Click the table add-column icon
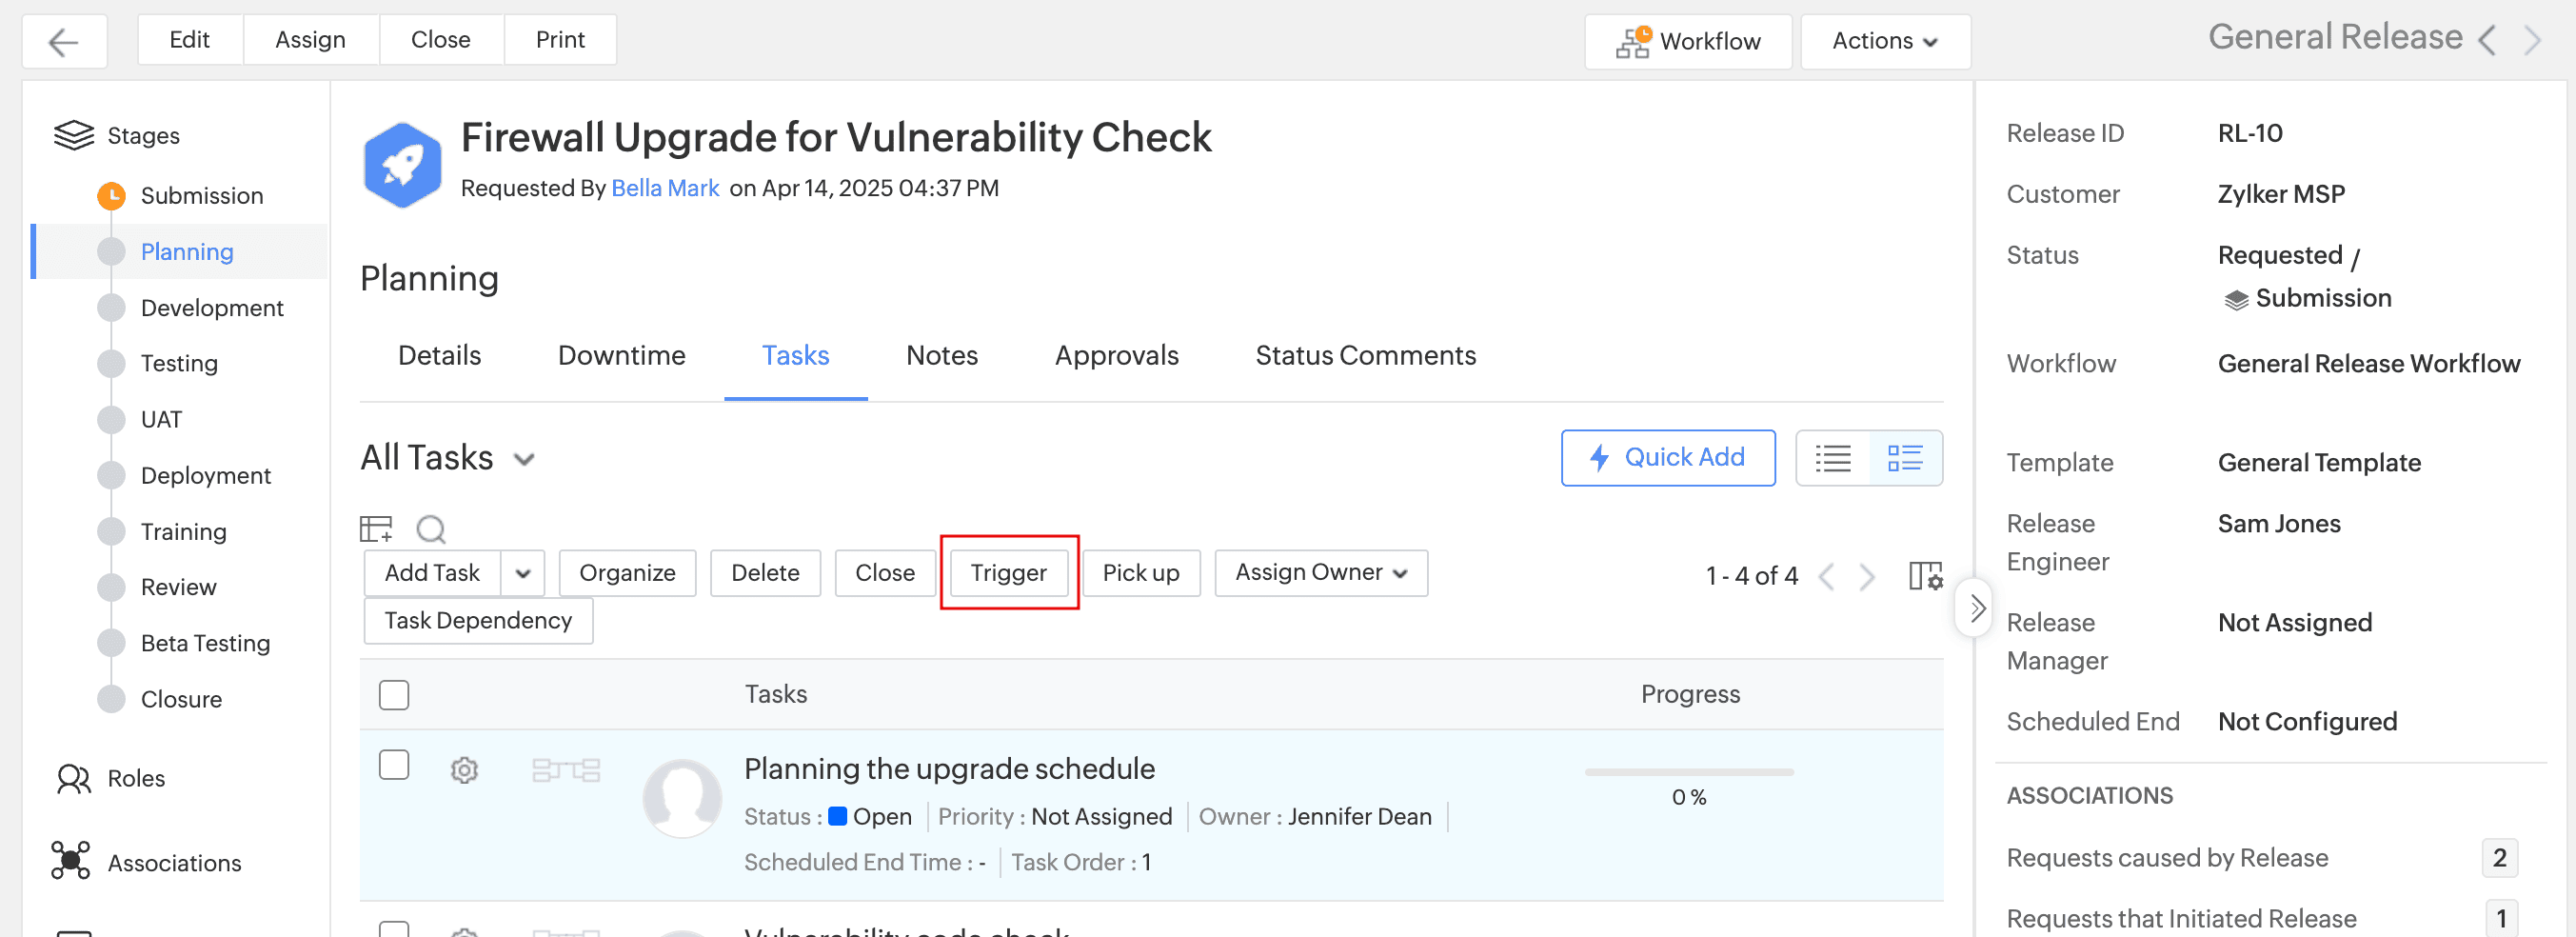The height and width of the screenshot is (937, 2576). click(376, 528)
